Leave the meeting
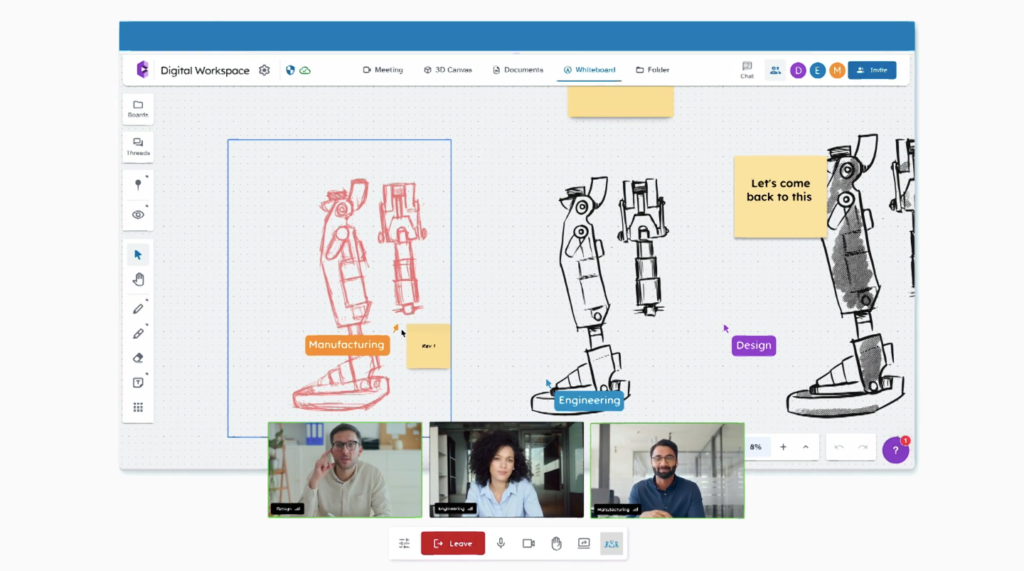This screenshot has height=571, width=1024. (453, 543)
